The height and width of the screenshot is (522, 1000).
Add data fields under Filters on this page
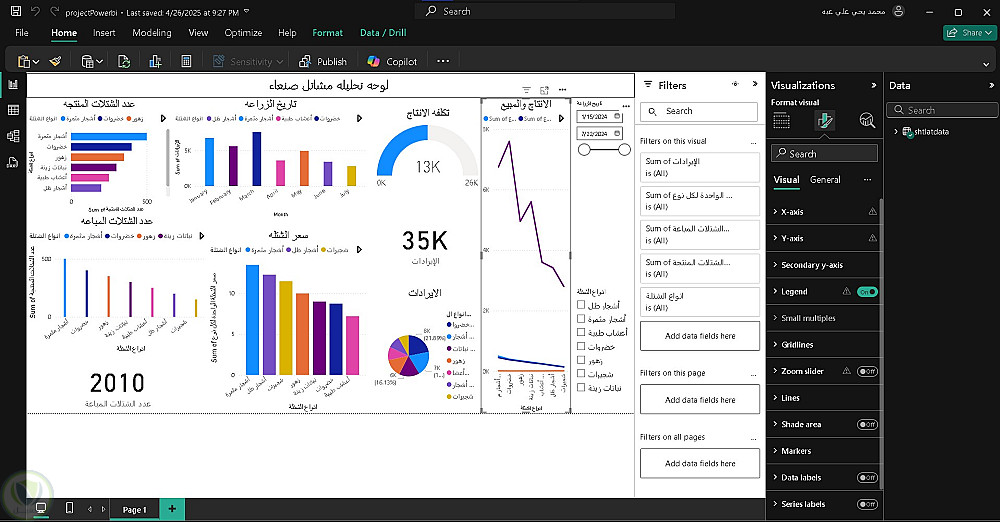pos(700,400)
